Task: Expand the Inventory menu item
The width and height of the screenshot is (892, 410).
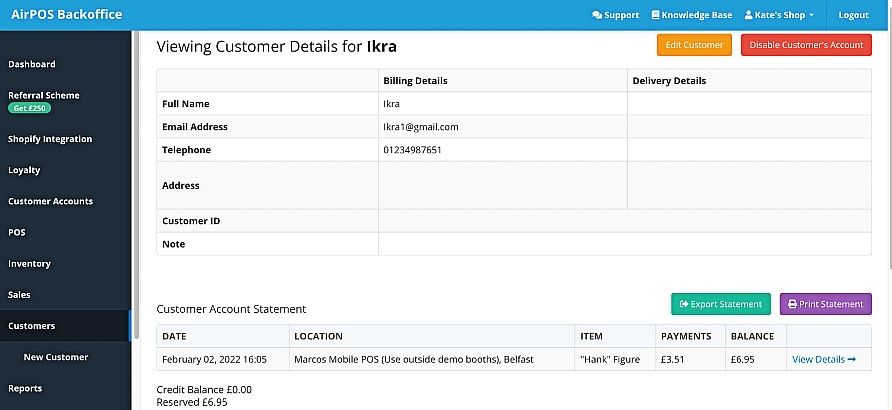Action: [x=29, y=264]
